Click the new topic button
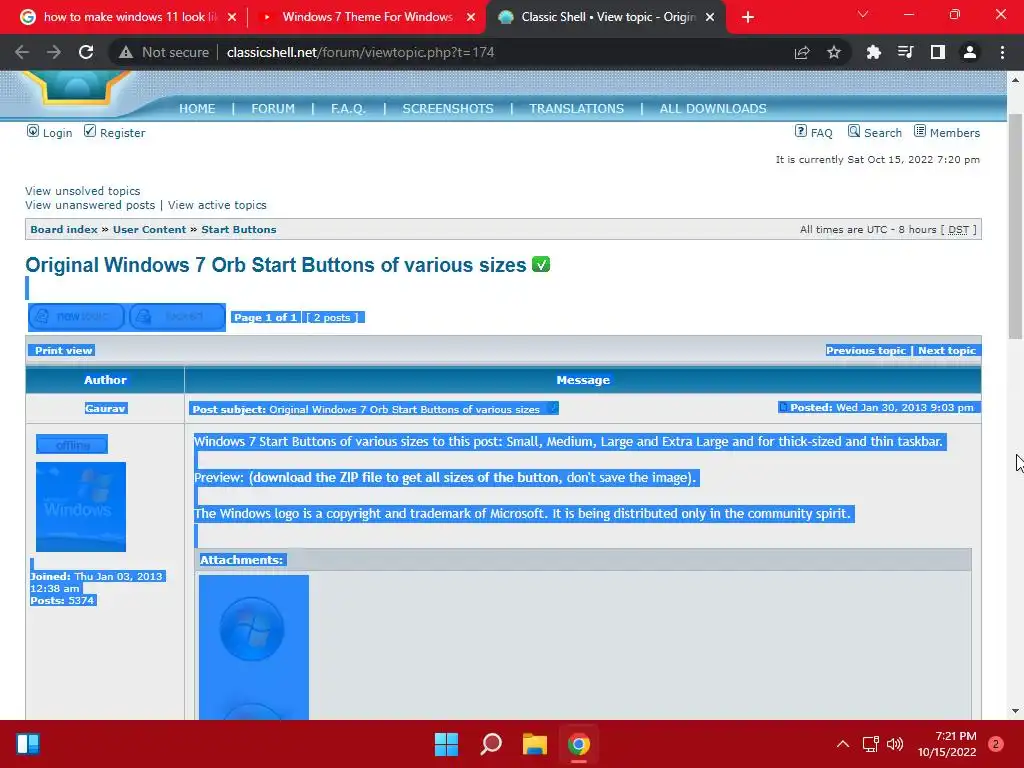The height and width of the screenshot is (768, 1024). (76, 317)
